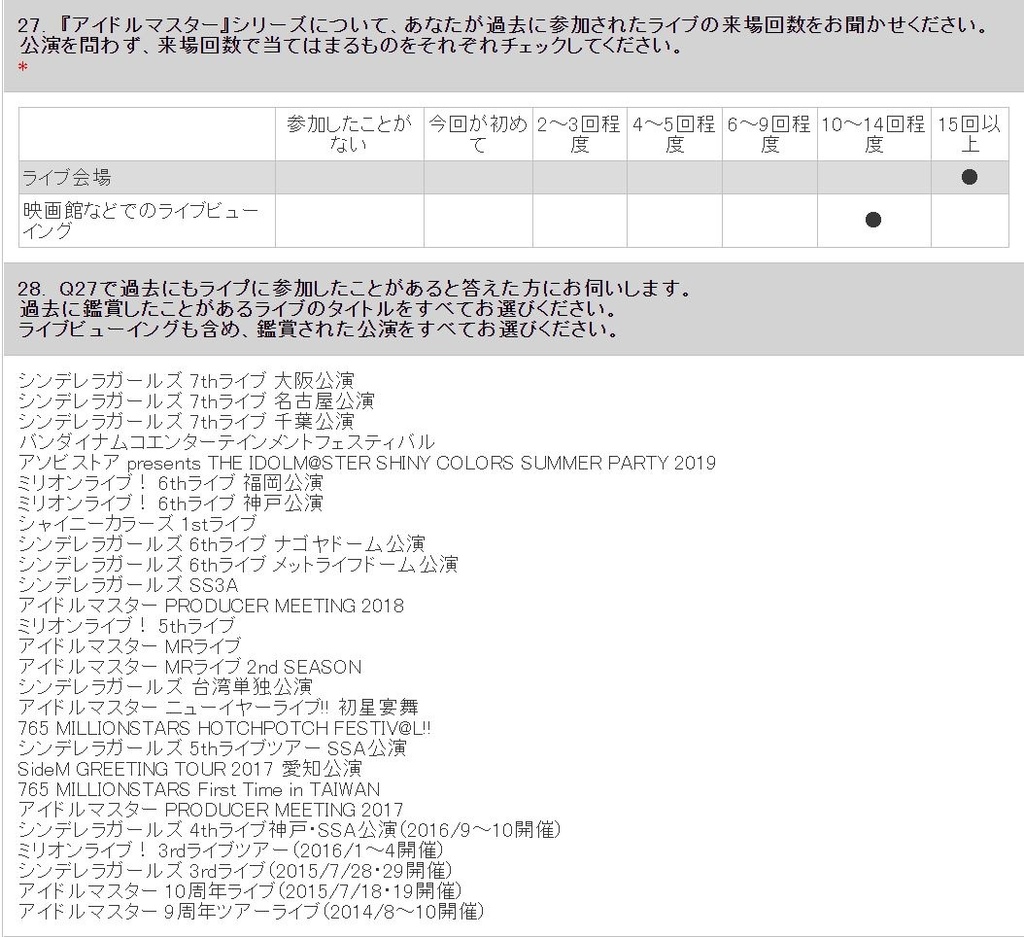The image size is (1024, 937).
Task: Click the "SHINY COLORS SUMMER PARTY 2019" line
Action: (x=367, y=462)
